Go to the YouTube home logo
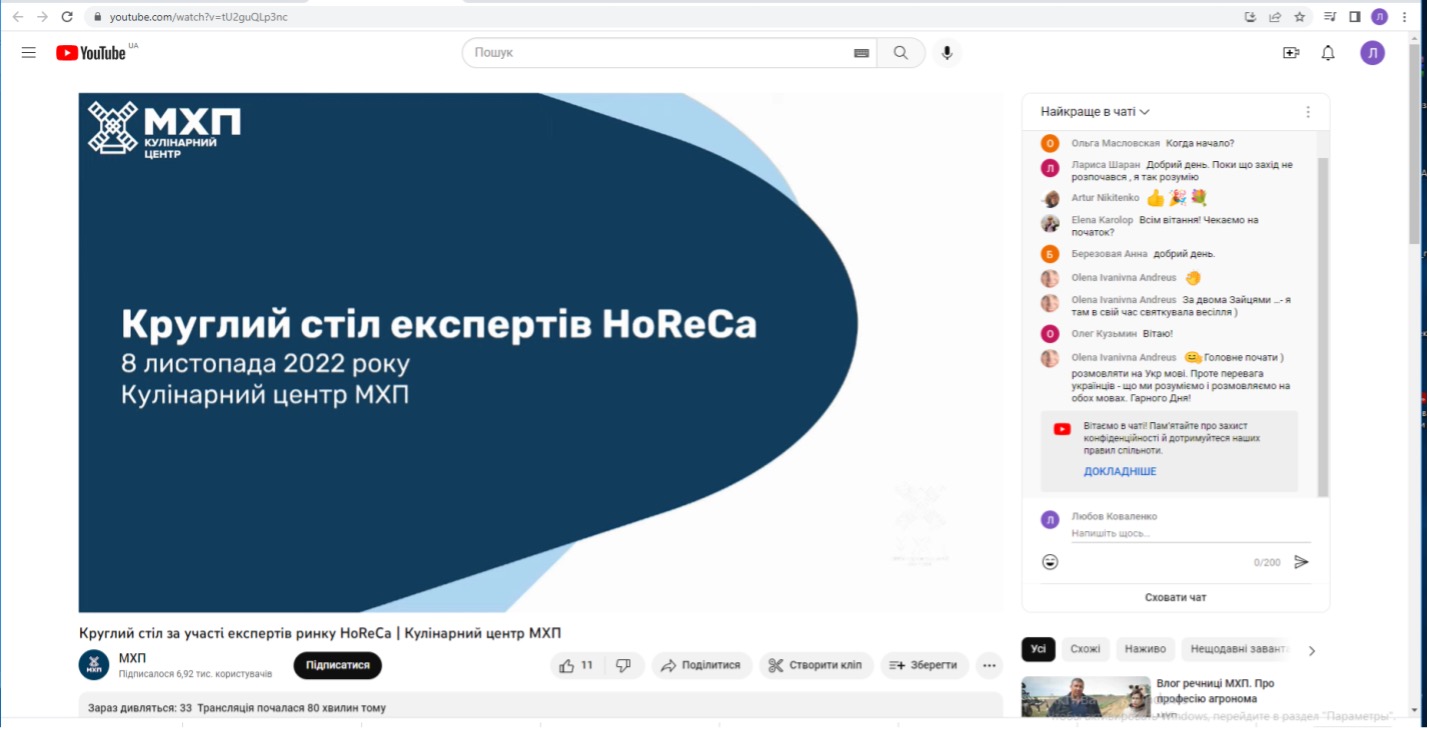 click(91, 53)
